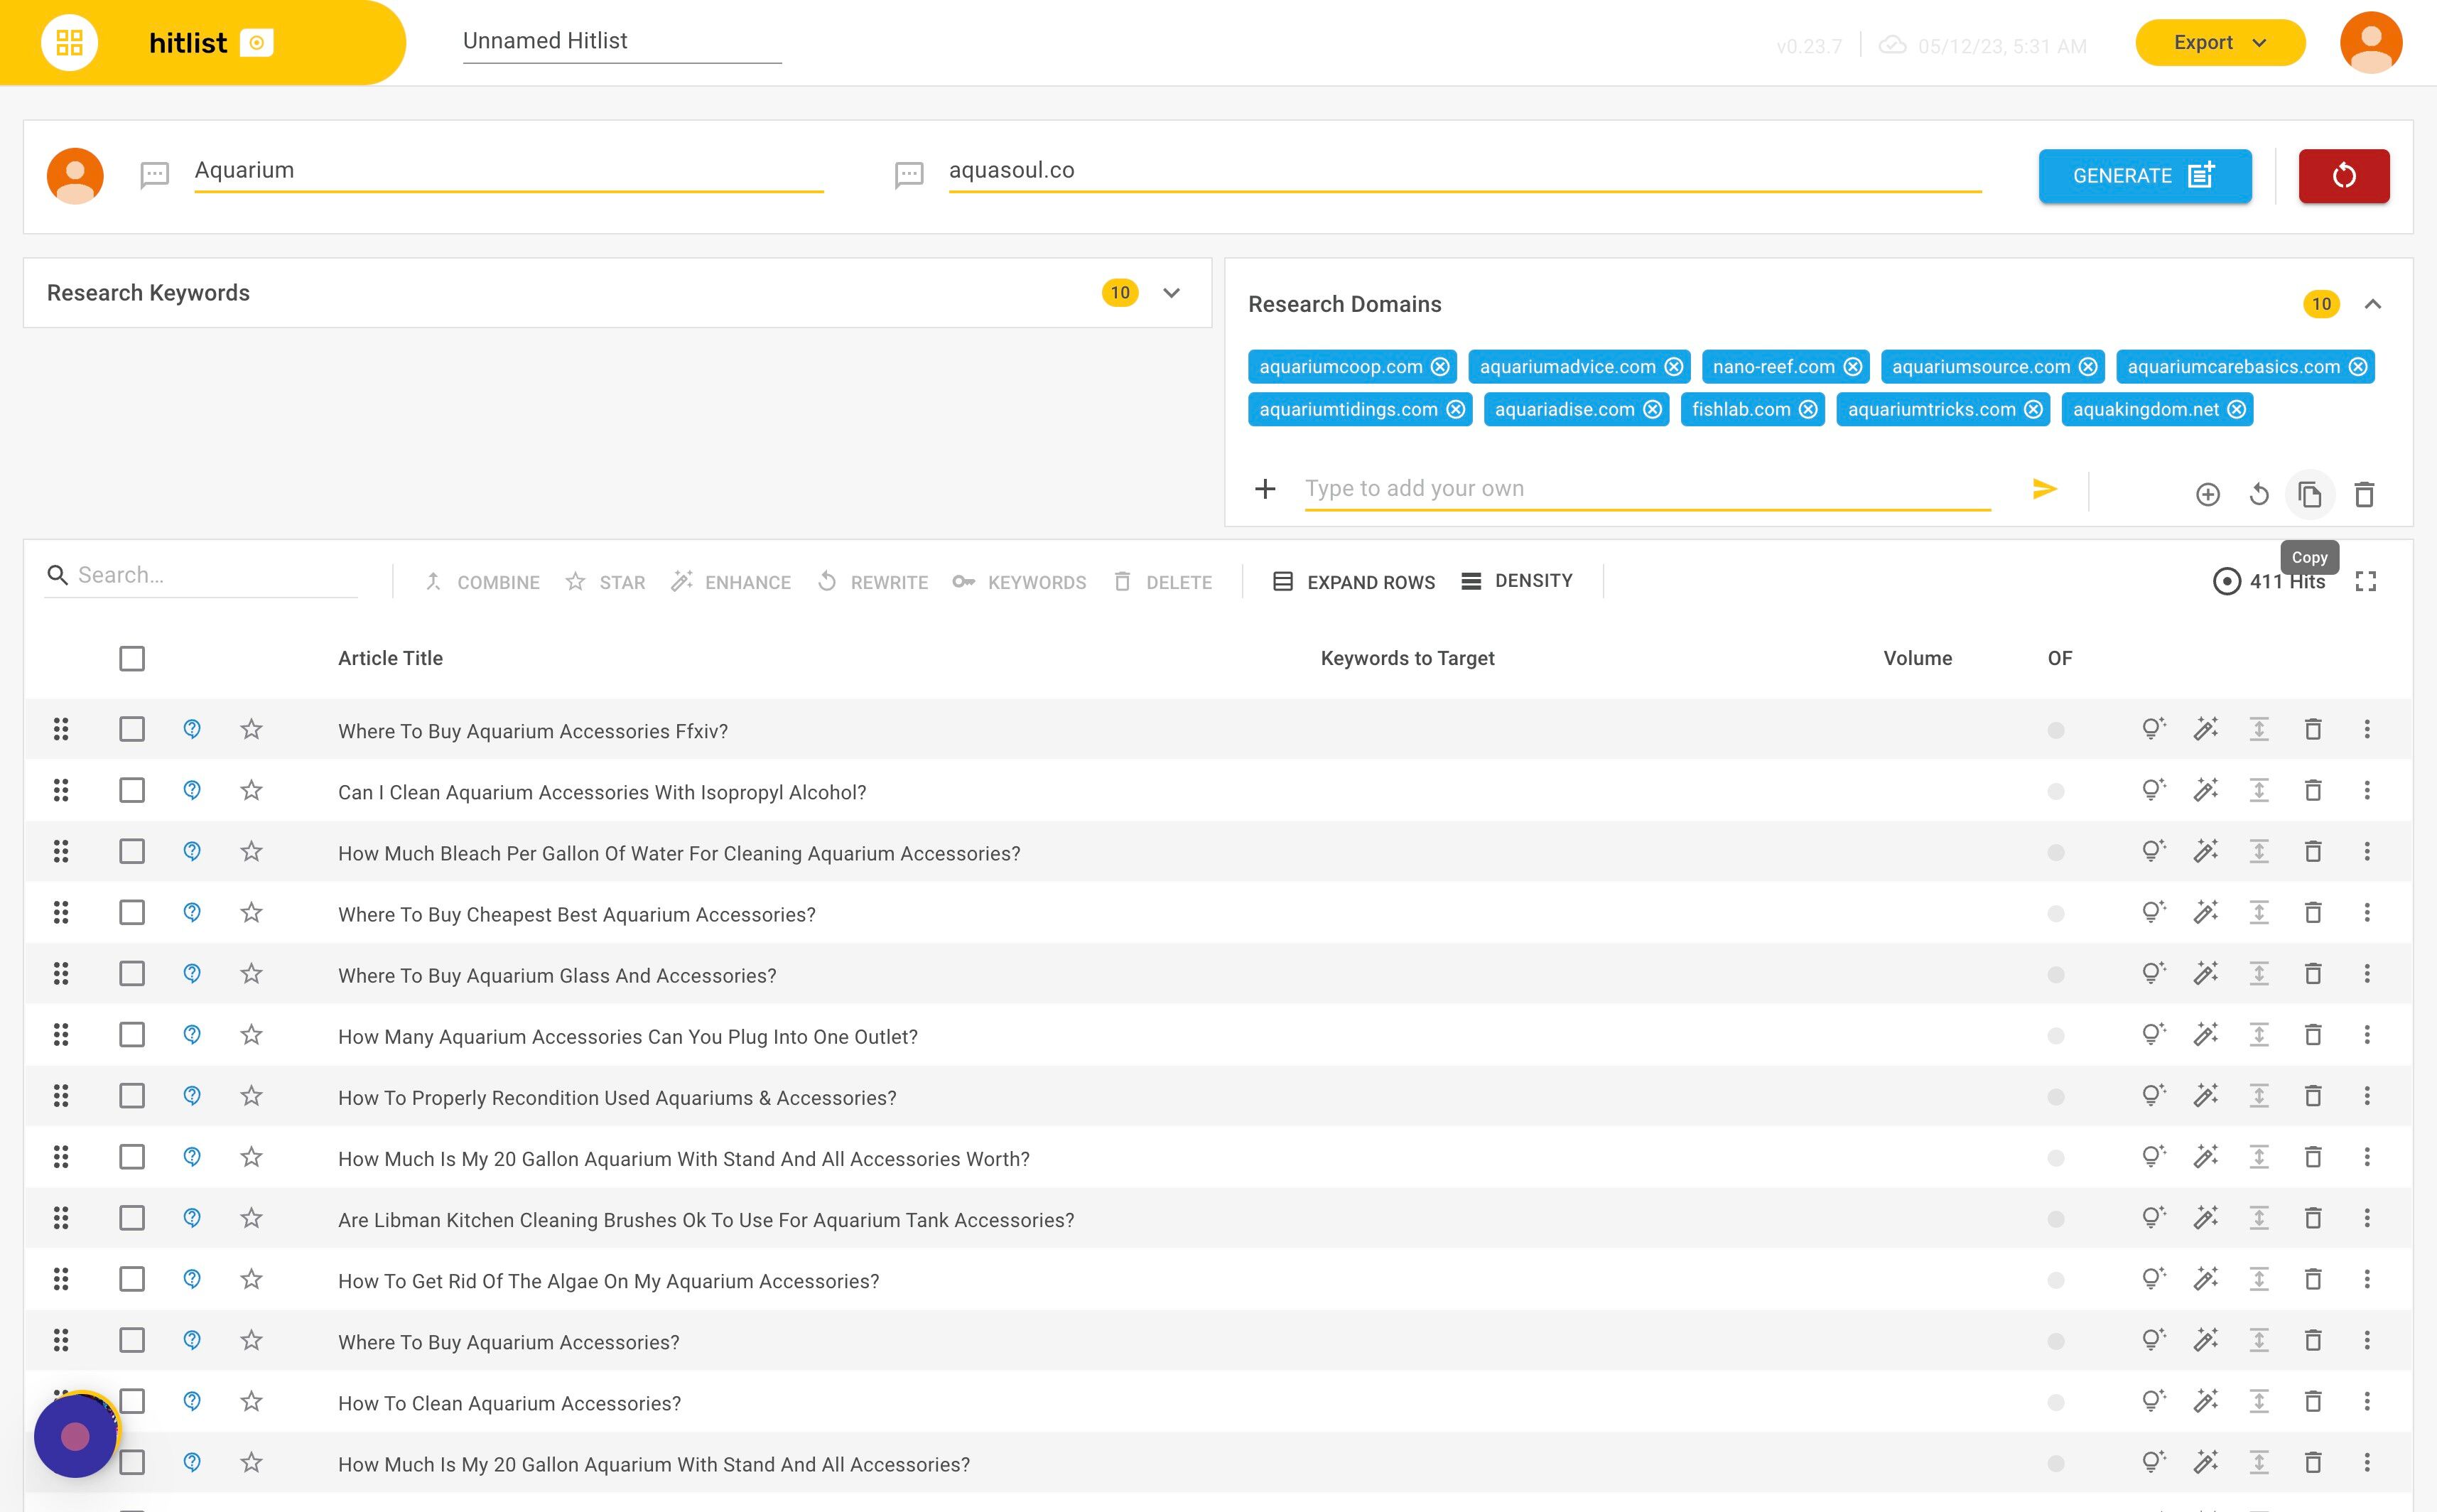The height and width of the screenshot is (1512, 2437).
Task: Click the plus icon beside domain input
Action: [1265, 489]
